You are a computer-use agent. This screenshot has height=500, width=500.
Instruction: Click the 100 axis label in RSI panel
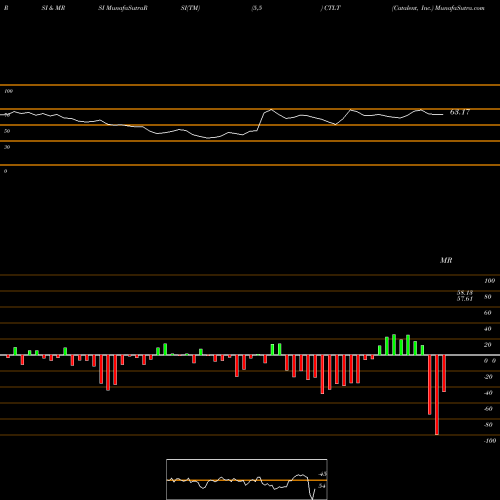pyautogui.click(x=8, y=91)
